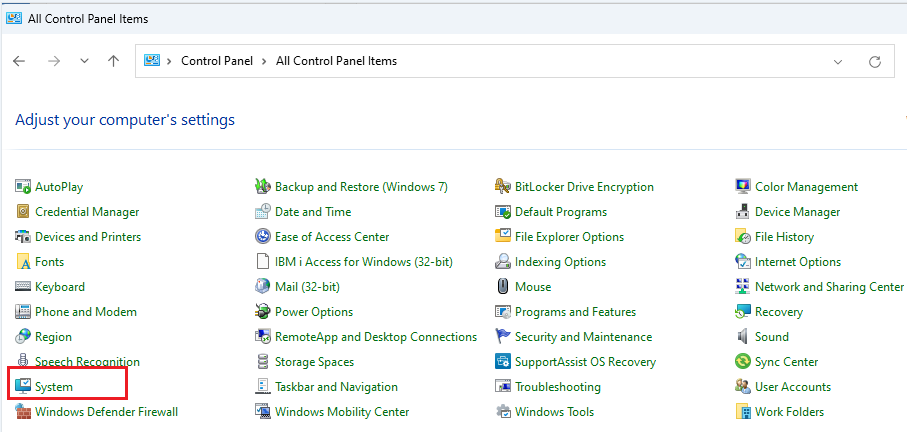The height and width of the screenshot is (432, 907).
Task: Open the Windows Mobility Center icon
Action: tap(263, 412)
